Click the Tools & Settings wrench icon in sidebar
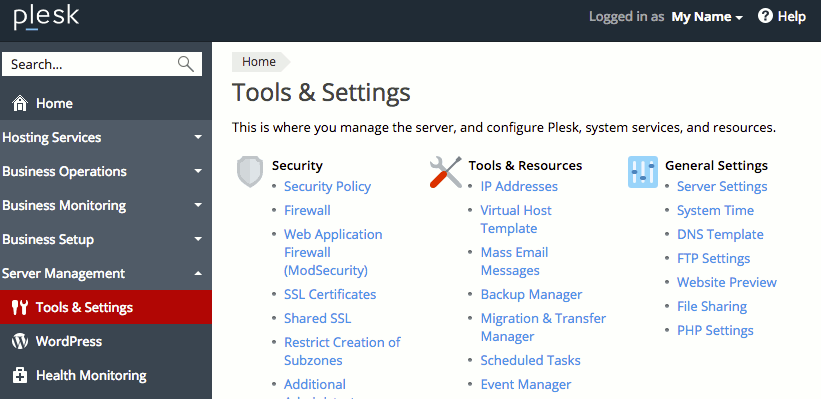The width and height of the screenshot is (821, 399). (x=20, y=307)
